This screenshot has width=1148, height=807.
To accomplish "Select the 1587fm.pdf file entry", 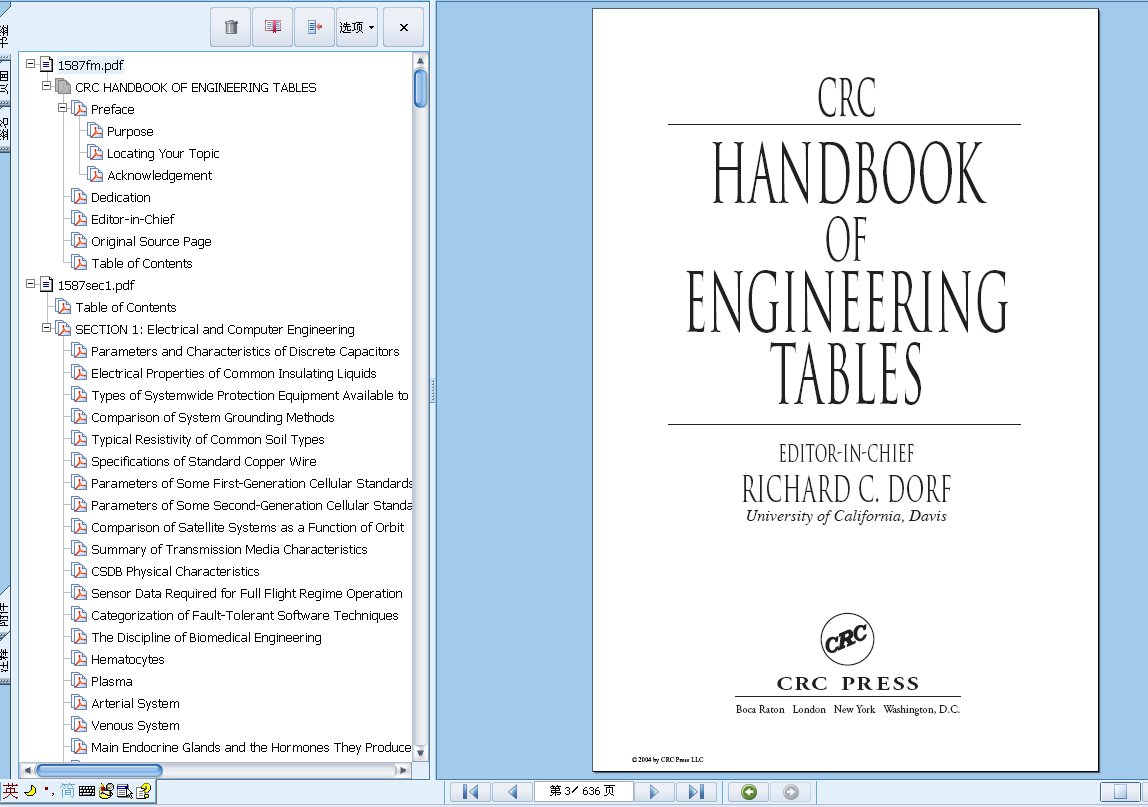I will coord(91,65).
